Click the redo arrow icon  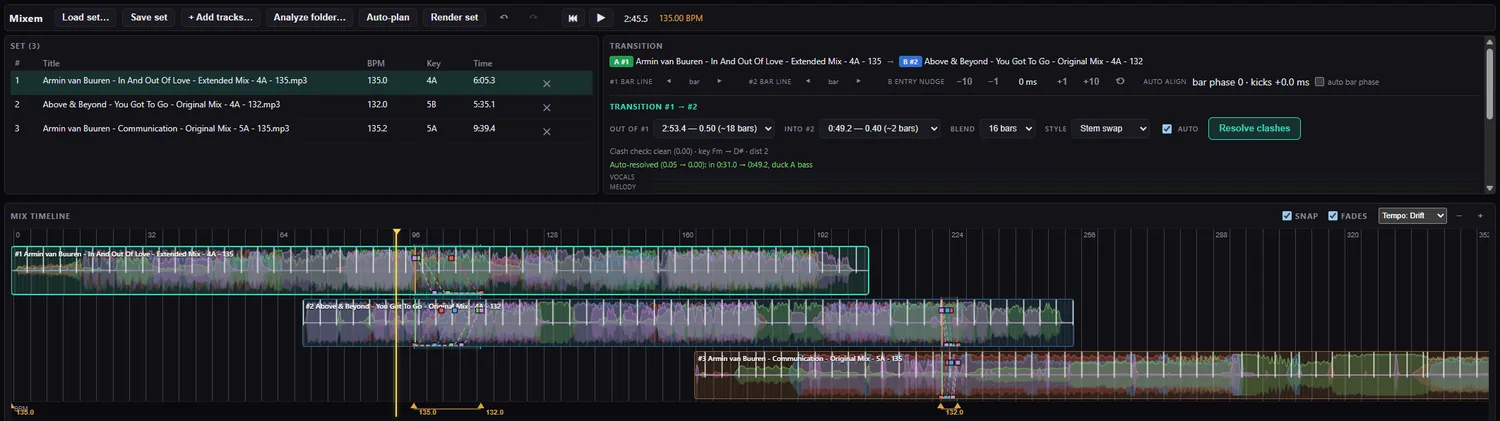coord(533,17)
